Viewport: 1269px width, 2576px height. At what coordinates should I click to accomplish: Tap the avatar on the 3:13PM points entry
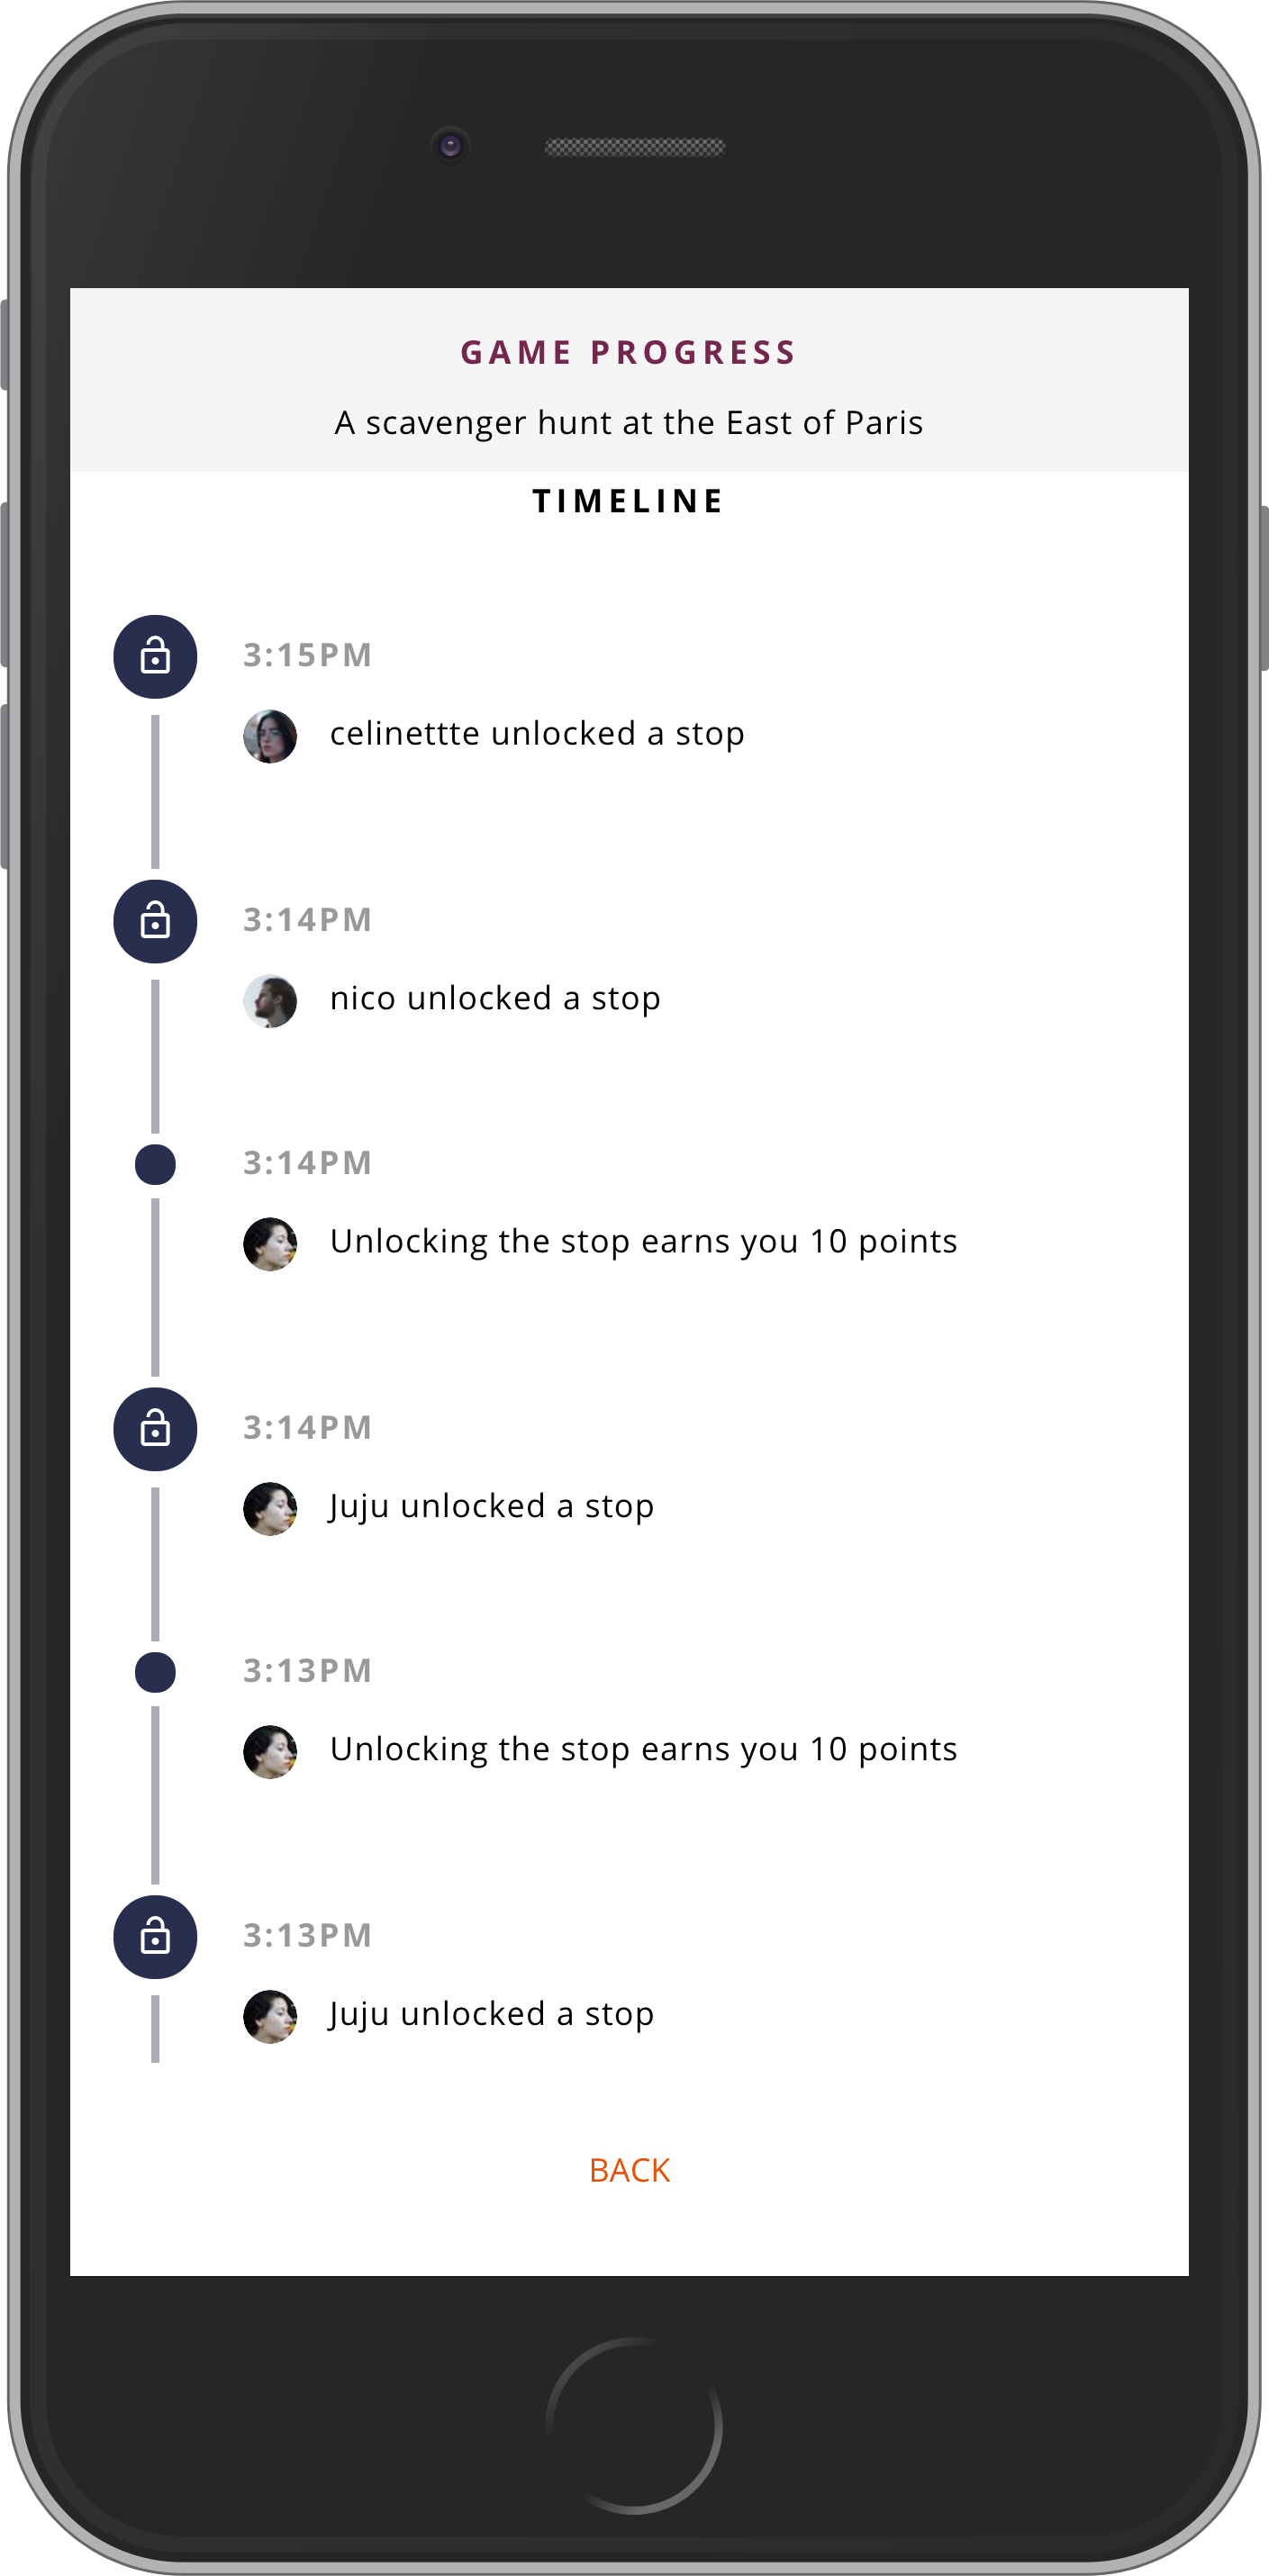tap(270, 1751)
